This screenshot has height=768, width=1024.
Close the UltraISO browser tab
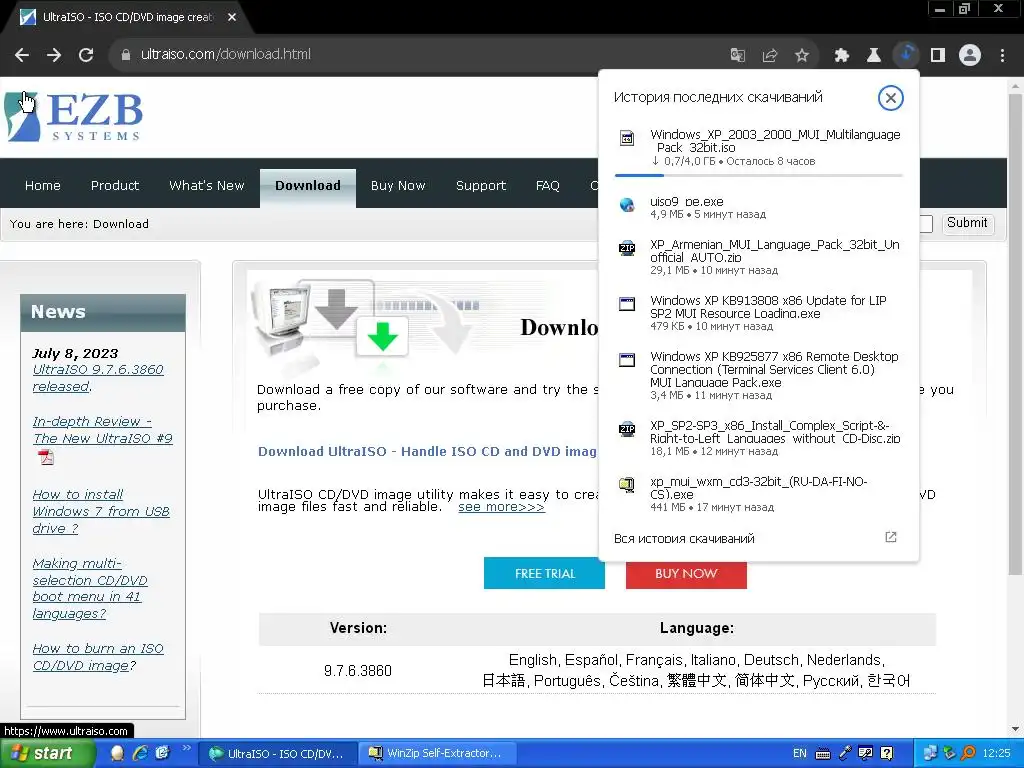[x=232, y=17]
